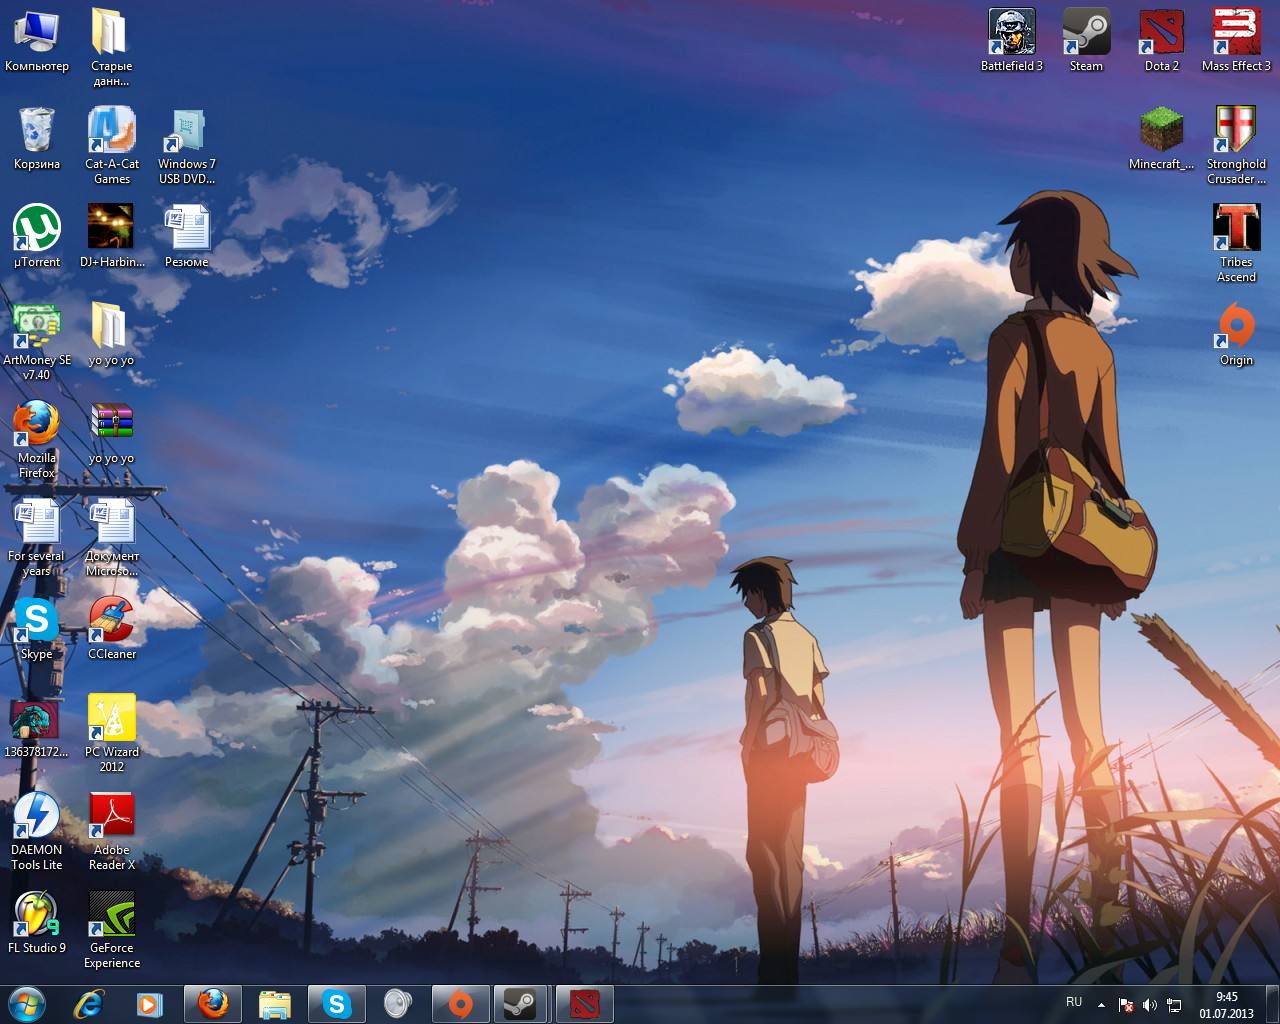The image size is (1280, 1024).
Task: Select the DJ+Harbin... file on desktop
Action: pyautogui.click(x=112, y=237)
